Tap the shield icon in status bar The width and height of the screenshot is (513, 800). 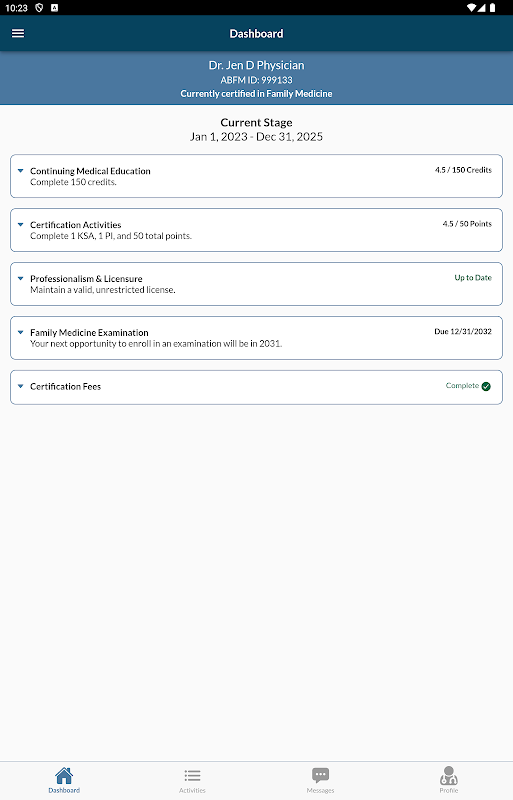click(x=39, y=8)
